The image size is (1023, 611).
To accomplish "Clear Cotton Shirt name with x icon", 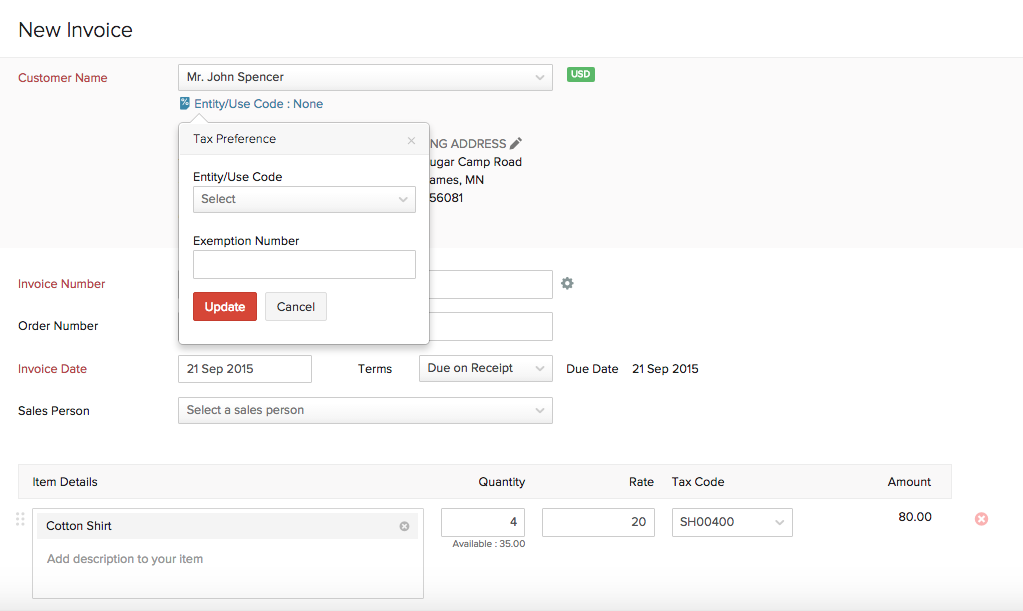I will coord(404,525).
